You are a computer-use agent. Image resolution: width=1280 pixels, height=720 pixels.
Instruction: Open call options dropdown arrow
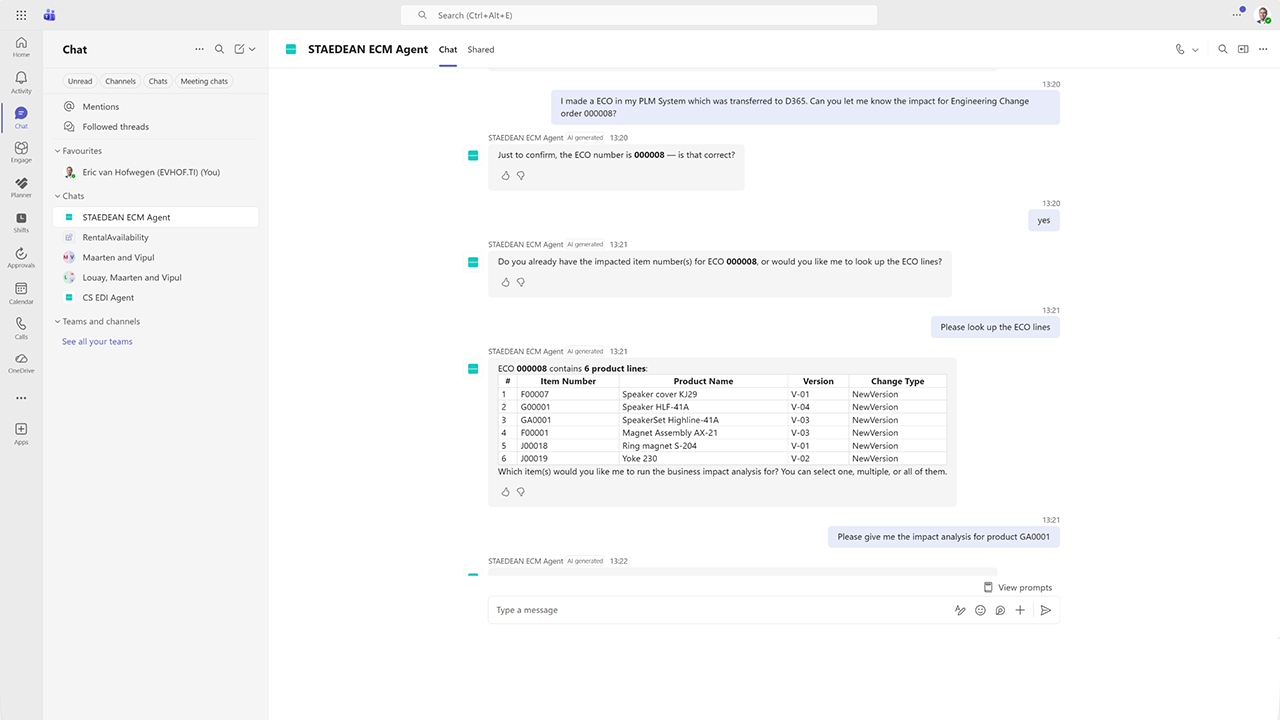click(x=1195, y=49)
